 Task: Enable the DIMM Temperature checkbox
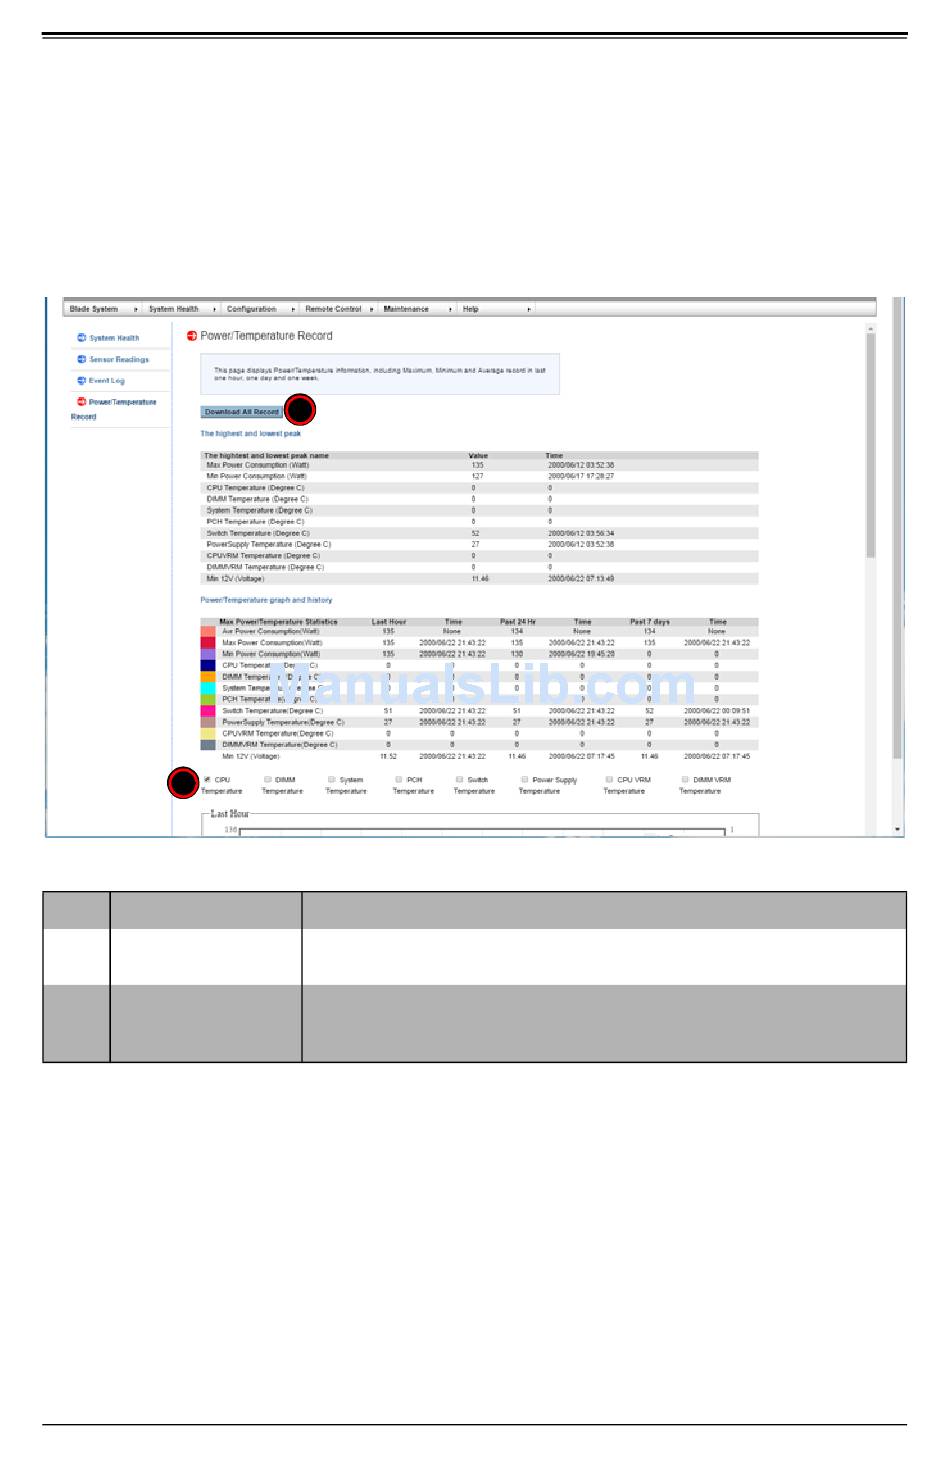tap(267, 779)
